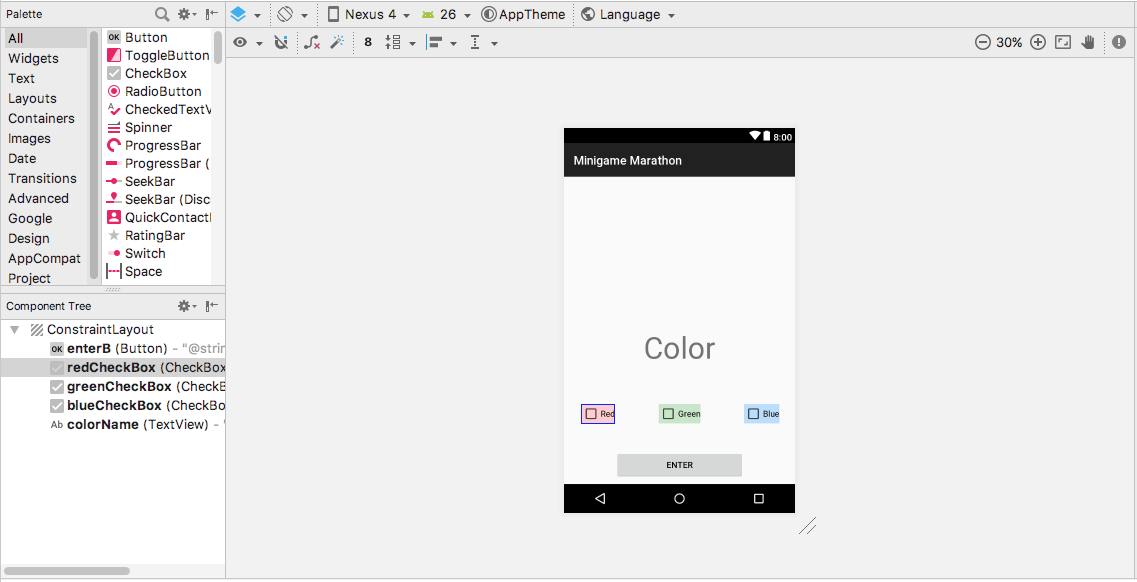Screen dimensions: 1137x582
Task: Open the Nexus 4 device dropdown
Action: point(367,14)
